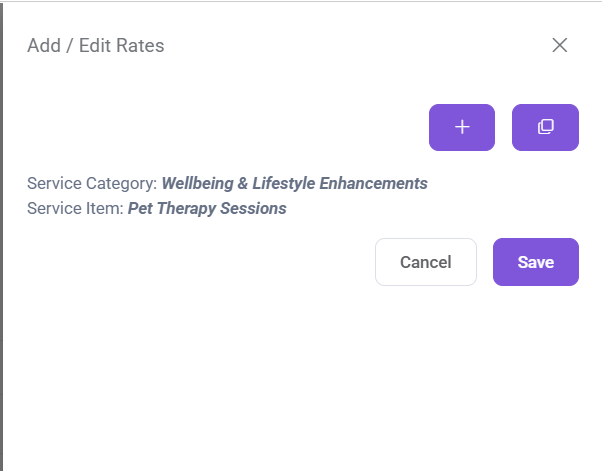Screen dimensions: 602x471
Task: Click the "Service Category:" label
Action: (92, 184)
